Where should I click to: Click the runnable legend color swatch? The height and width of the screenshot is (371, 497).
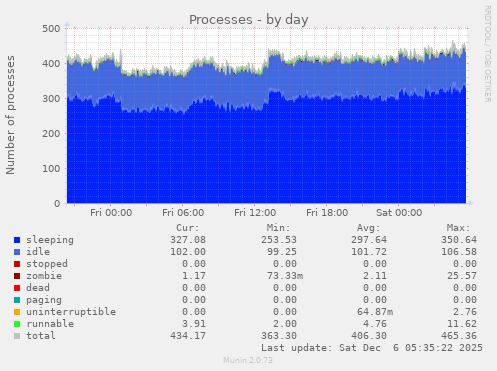(x=17, y=324)
